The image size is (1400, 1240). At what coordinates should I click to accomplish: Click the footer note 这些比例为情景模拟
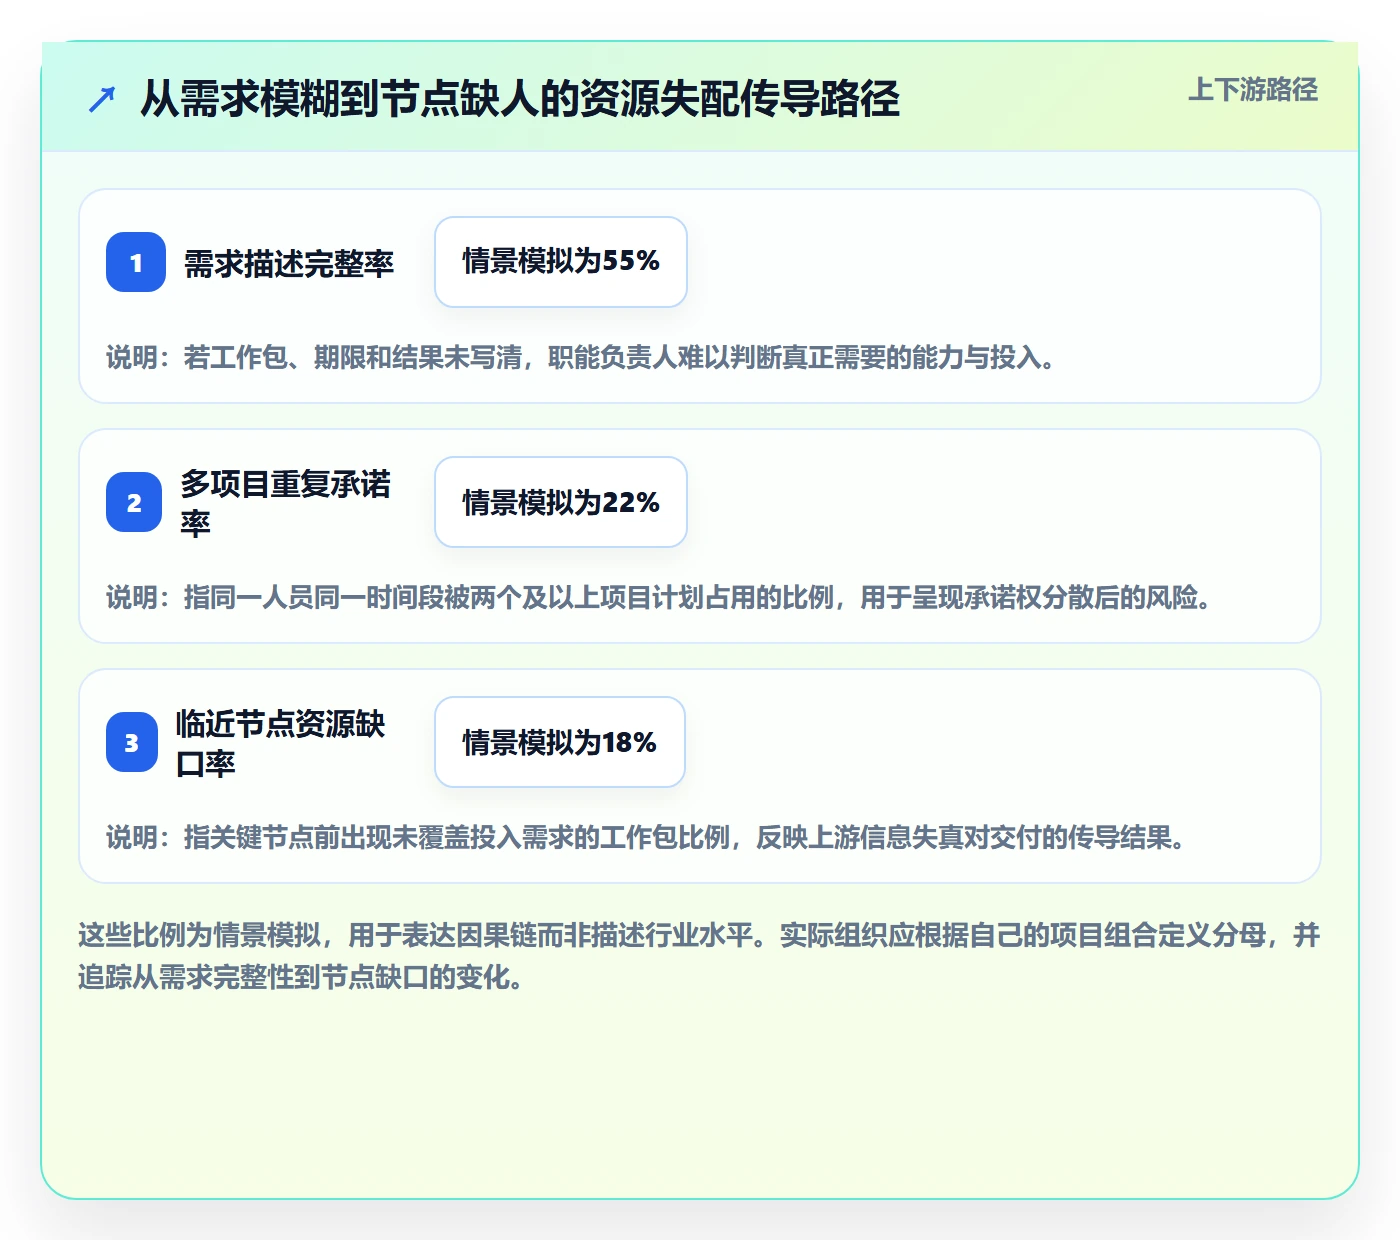tap(700, 956)
